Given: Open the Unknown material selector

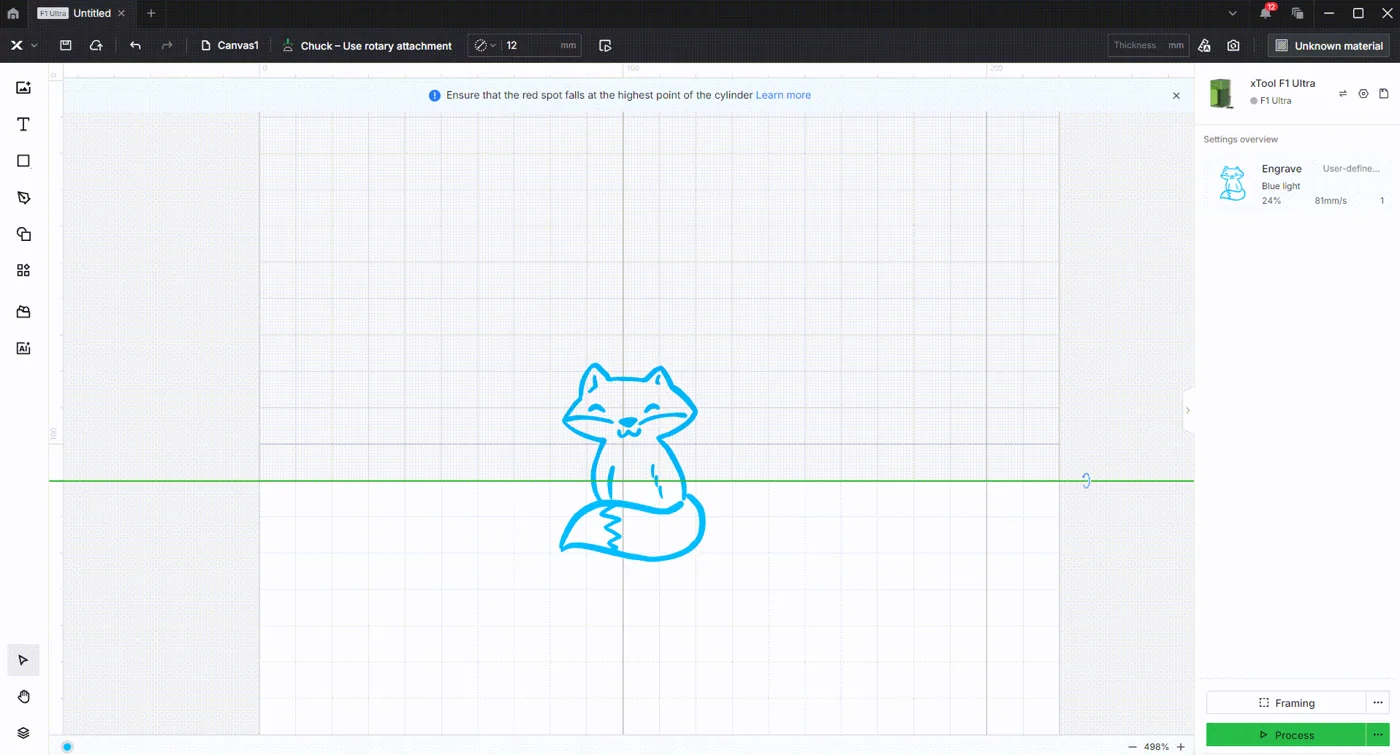Looking at the screenshot, I should 1329,45.
